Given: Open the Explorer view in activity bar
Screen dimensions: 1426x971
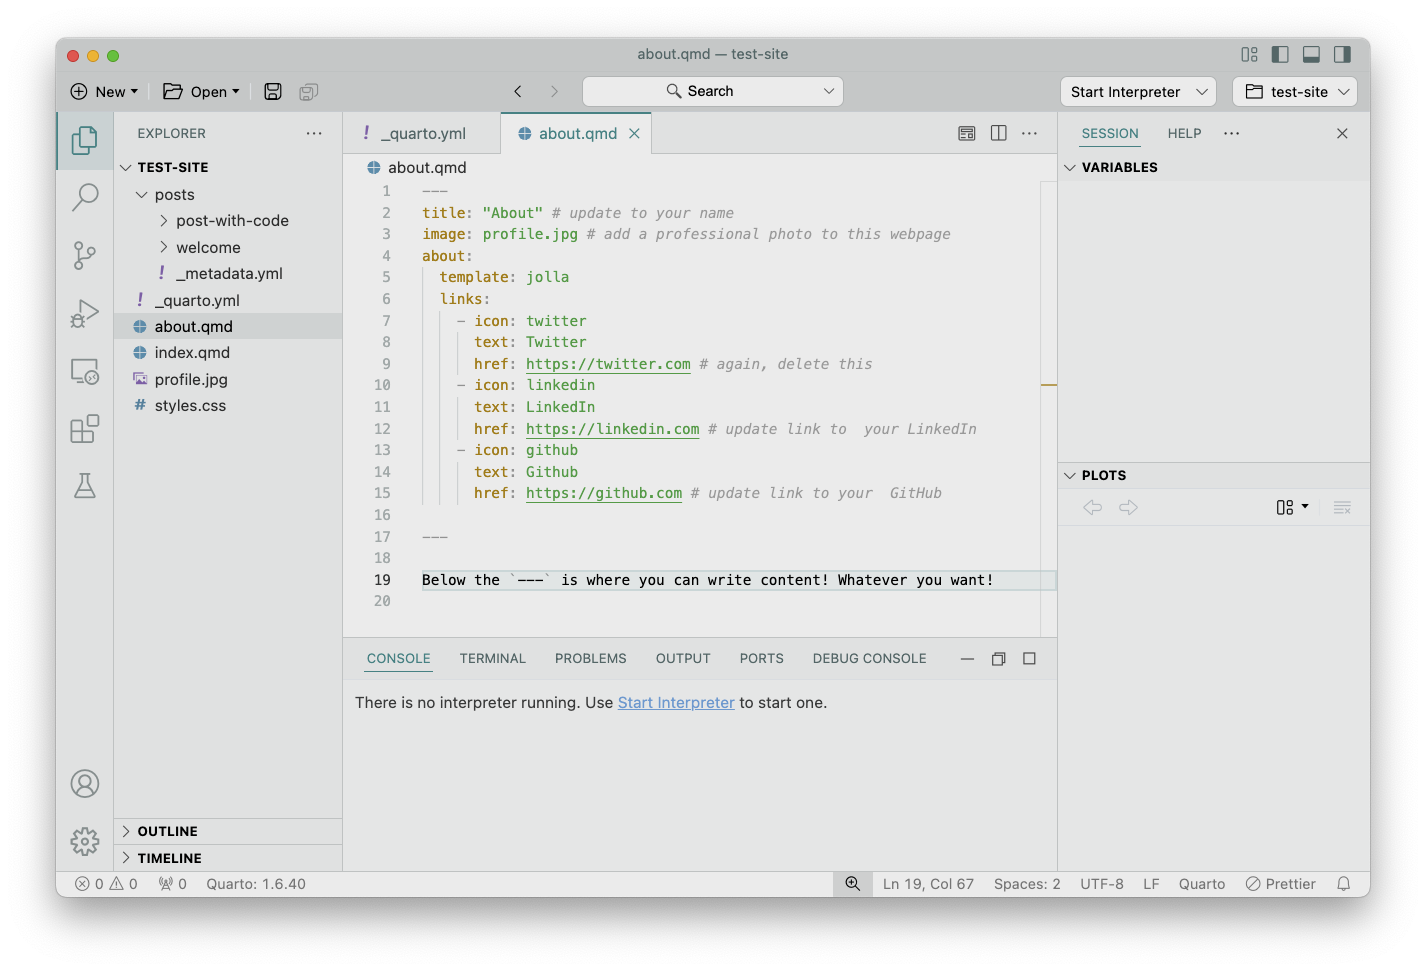Looking at the screenshot, I should [85, 141].
